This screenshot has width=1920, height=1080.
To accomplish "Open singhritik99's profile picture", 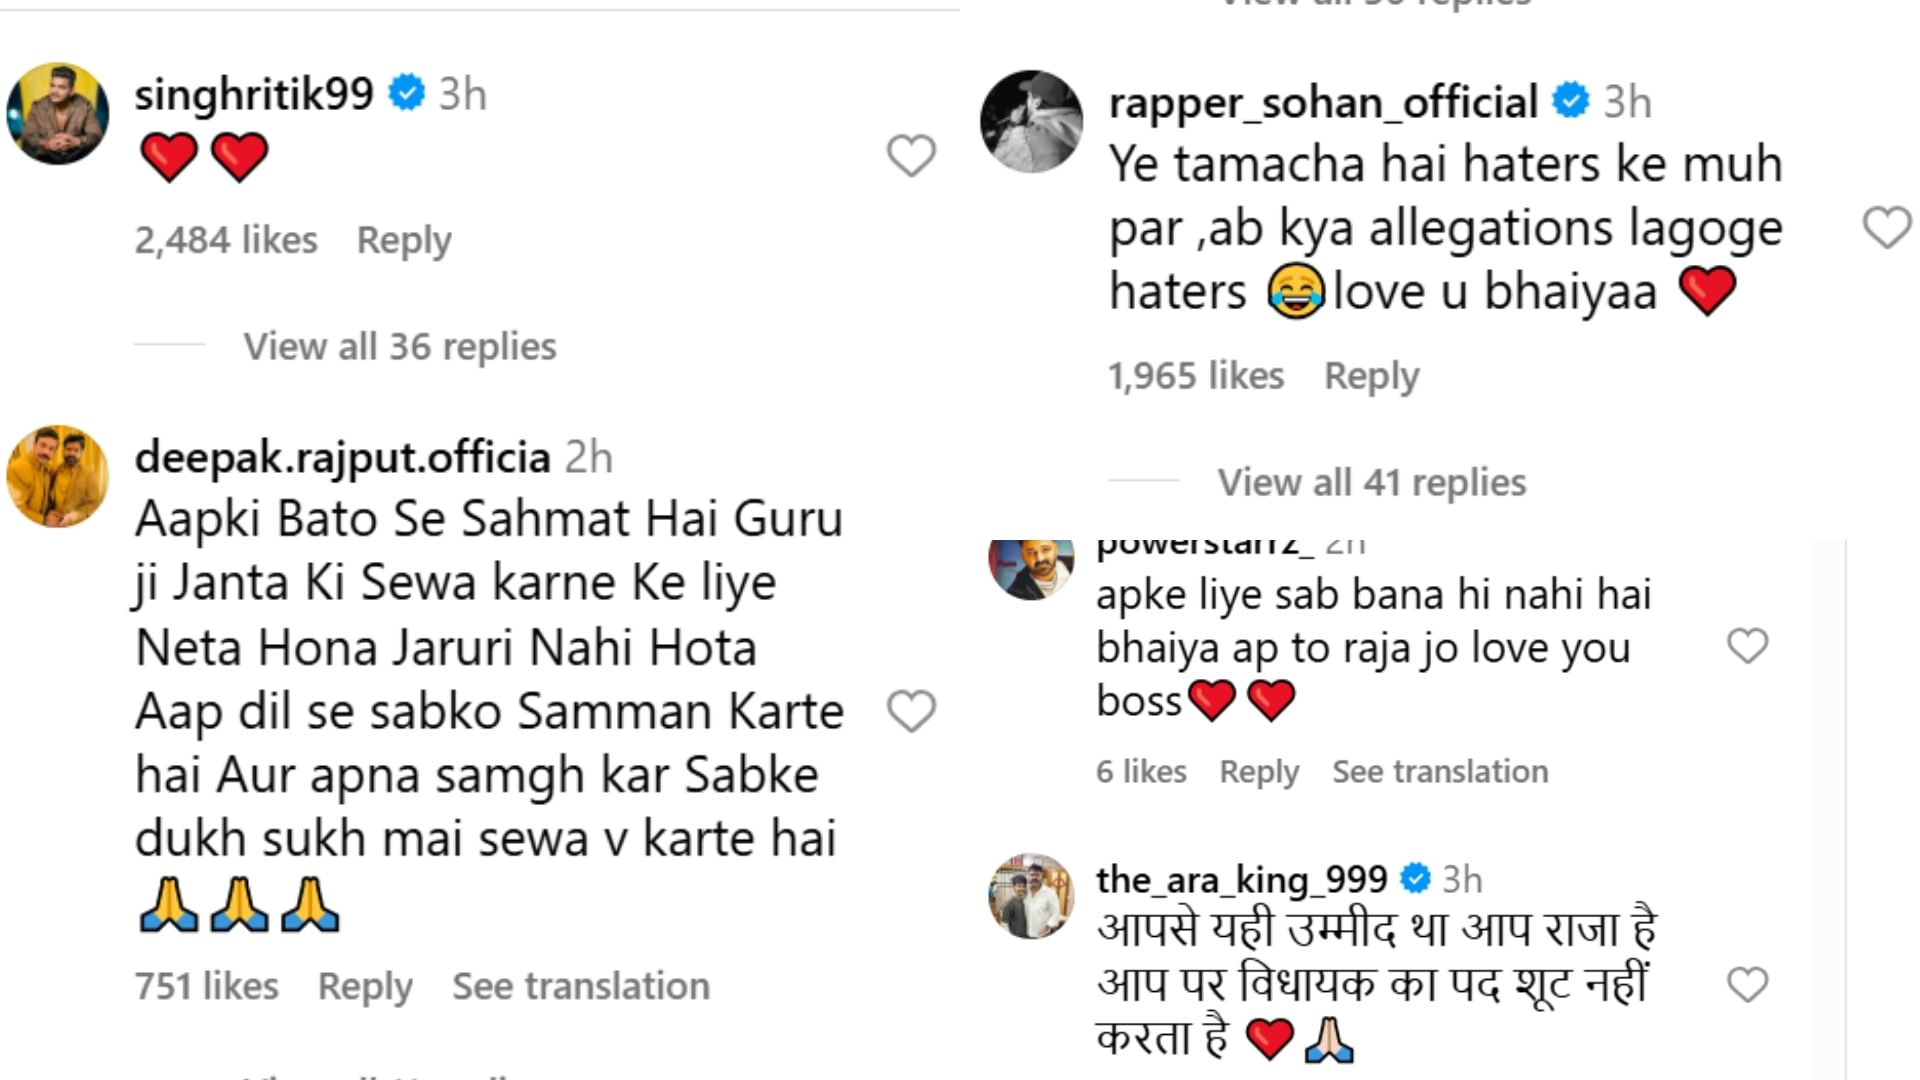I will click(58, 113).
